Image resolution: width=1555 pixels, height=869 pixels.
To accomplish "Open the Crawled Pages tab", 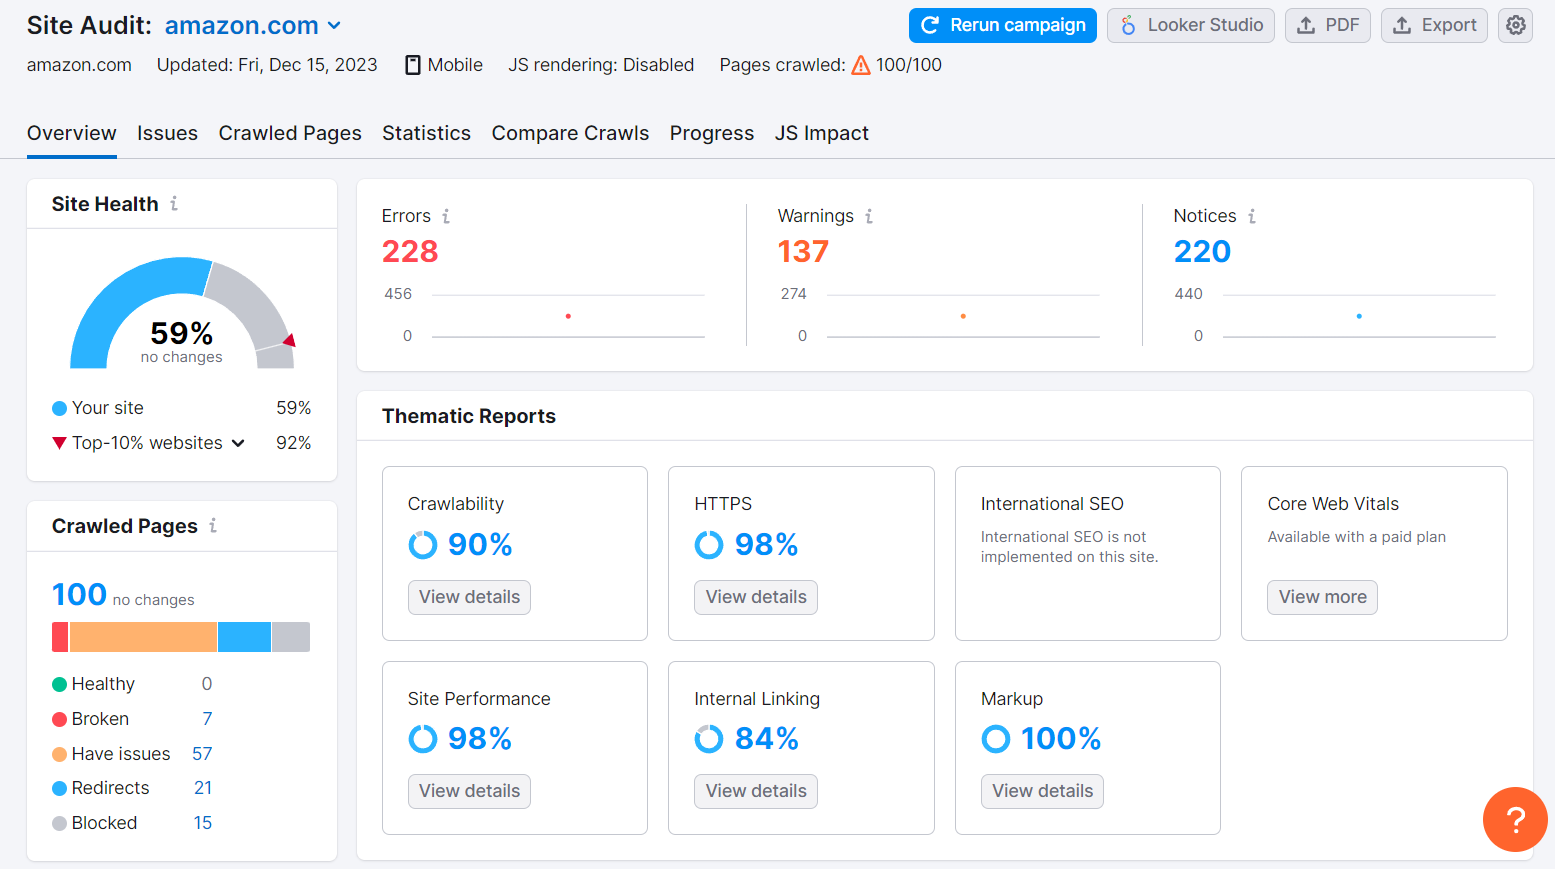I will [x=290, y=133].
